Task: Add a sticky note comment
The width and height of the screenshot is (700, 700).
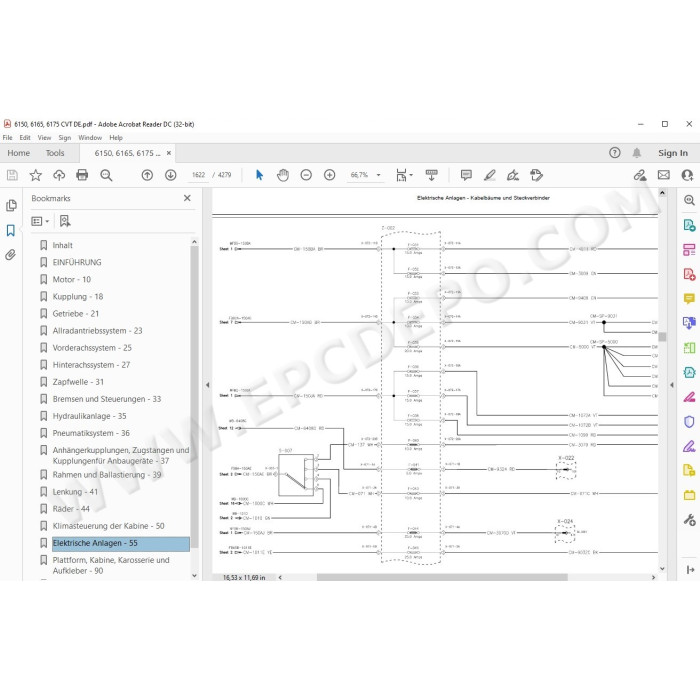Action: (x=466, y=175)
